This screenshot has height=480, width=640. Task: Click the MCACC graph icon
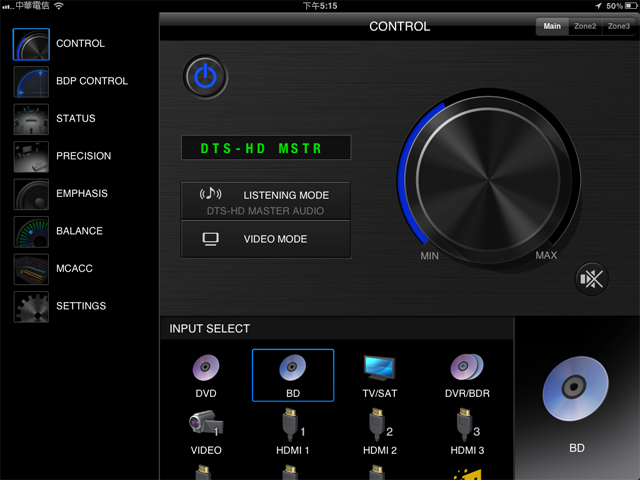click(x=31, y=269)
